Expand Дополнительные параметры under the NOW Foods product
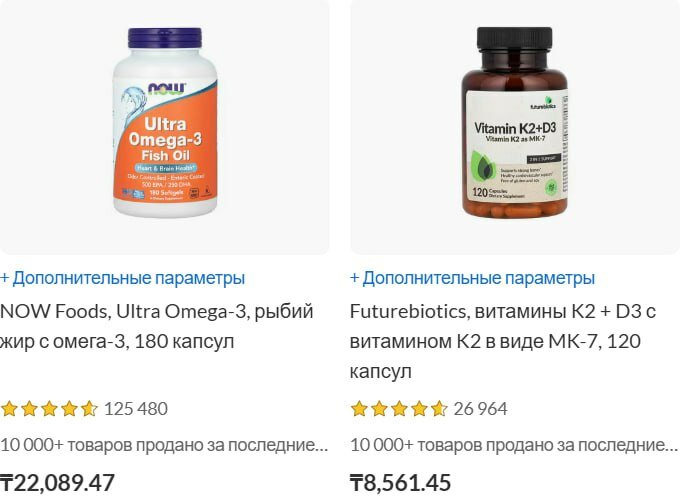Image resolution: width=680 pixels, height=502 pixels. pos(122,278)
